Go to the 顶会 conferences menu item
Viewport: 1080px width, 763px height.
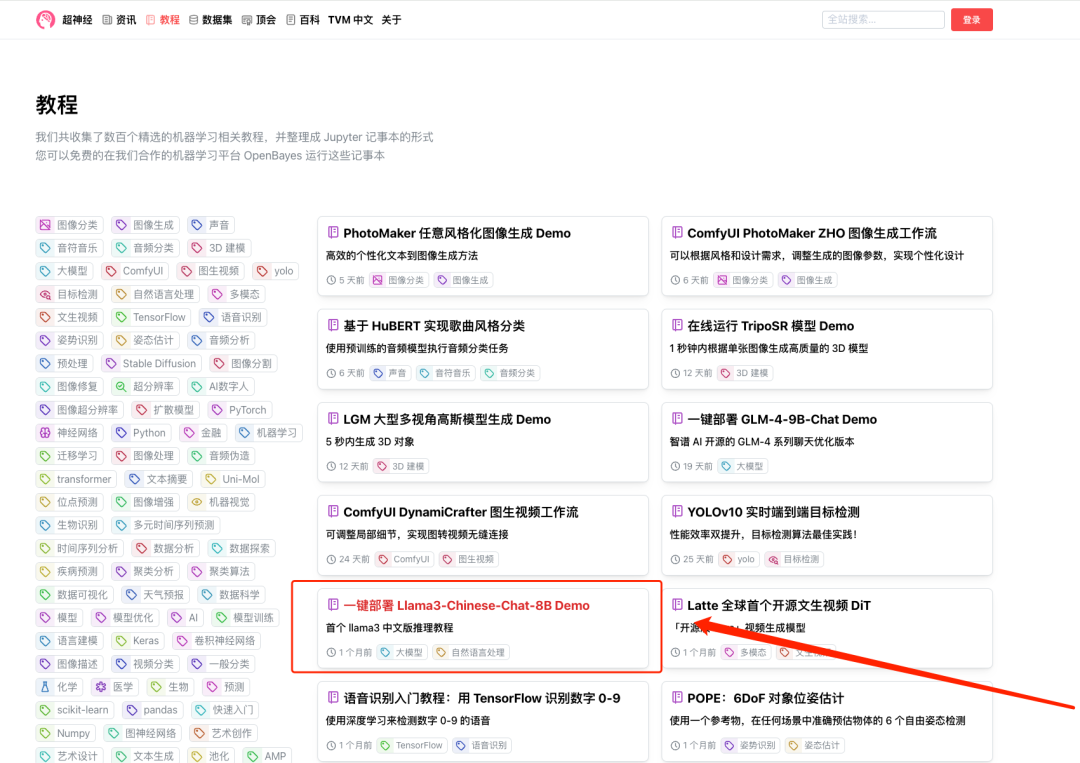click(258, 20)
